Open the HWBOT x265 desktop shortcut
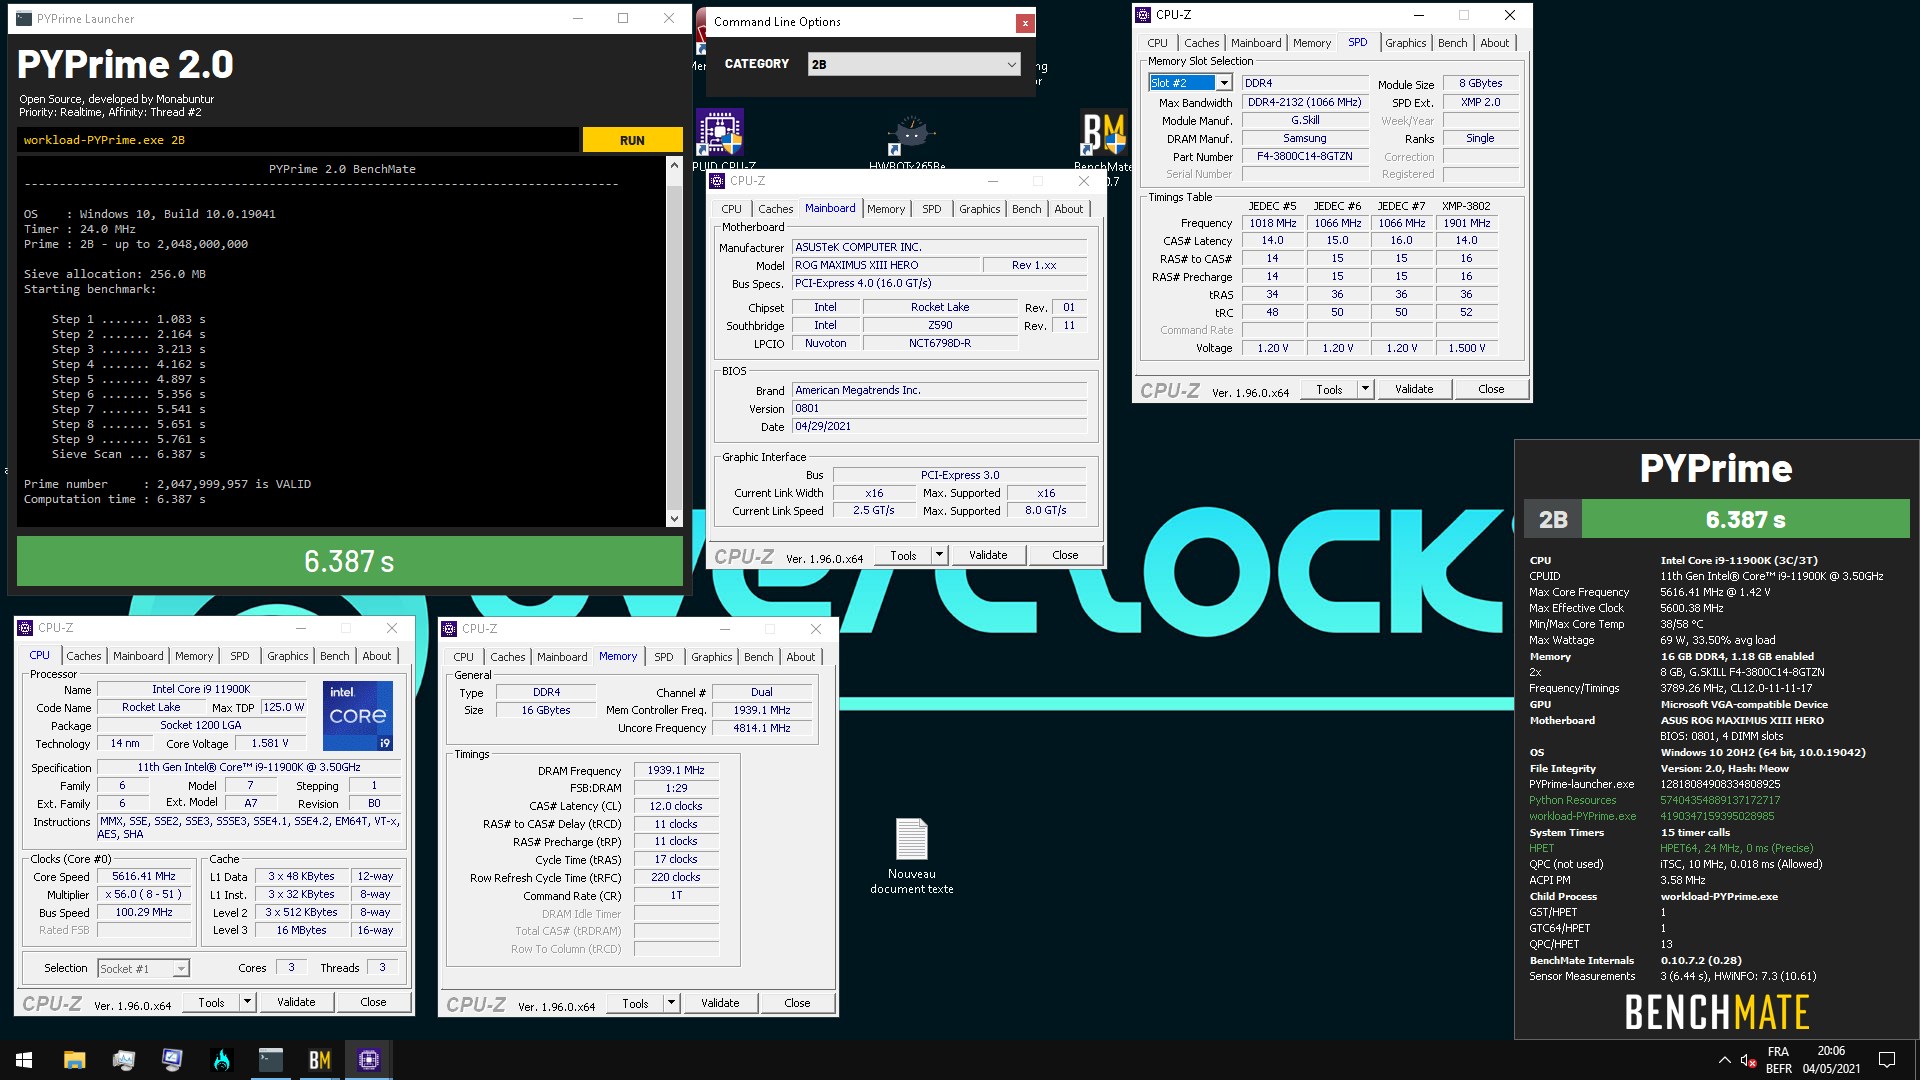1920x1080 pixels. click(x=909, y=139)
